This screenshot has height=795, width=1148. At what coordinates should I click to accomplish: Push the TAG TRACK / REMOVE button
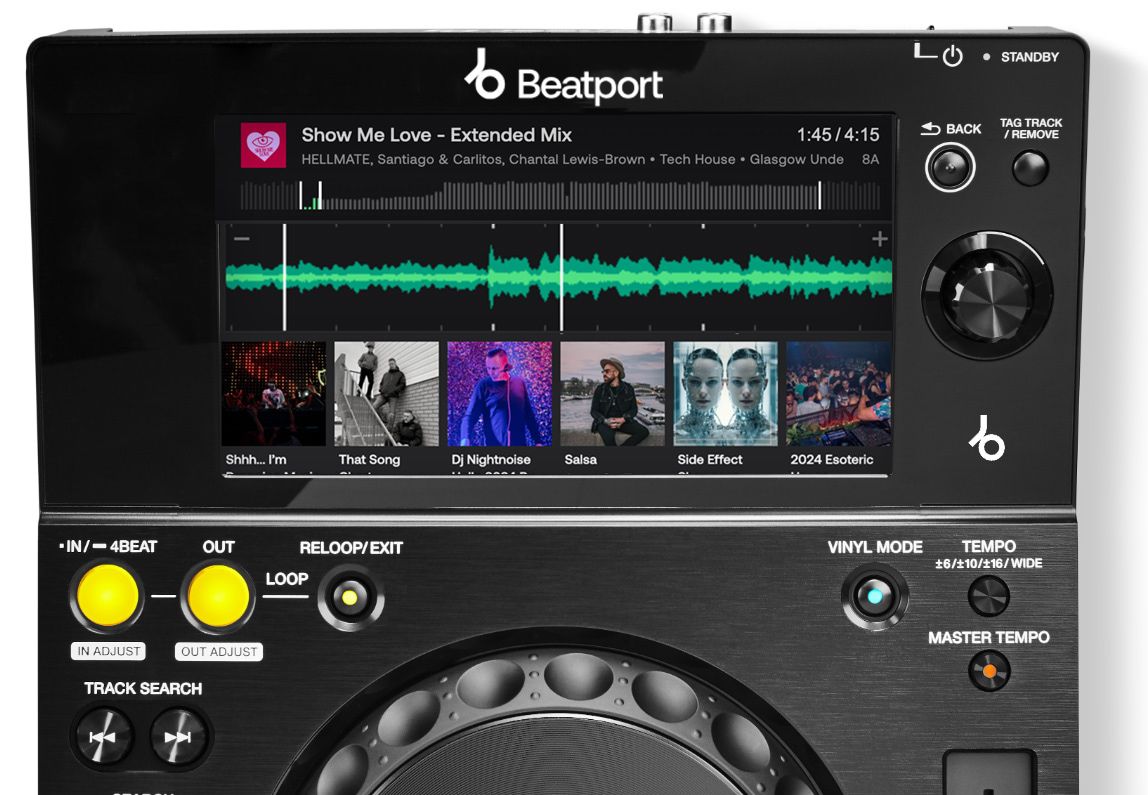(1031, 168)
